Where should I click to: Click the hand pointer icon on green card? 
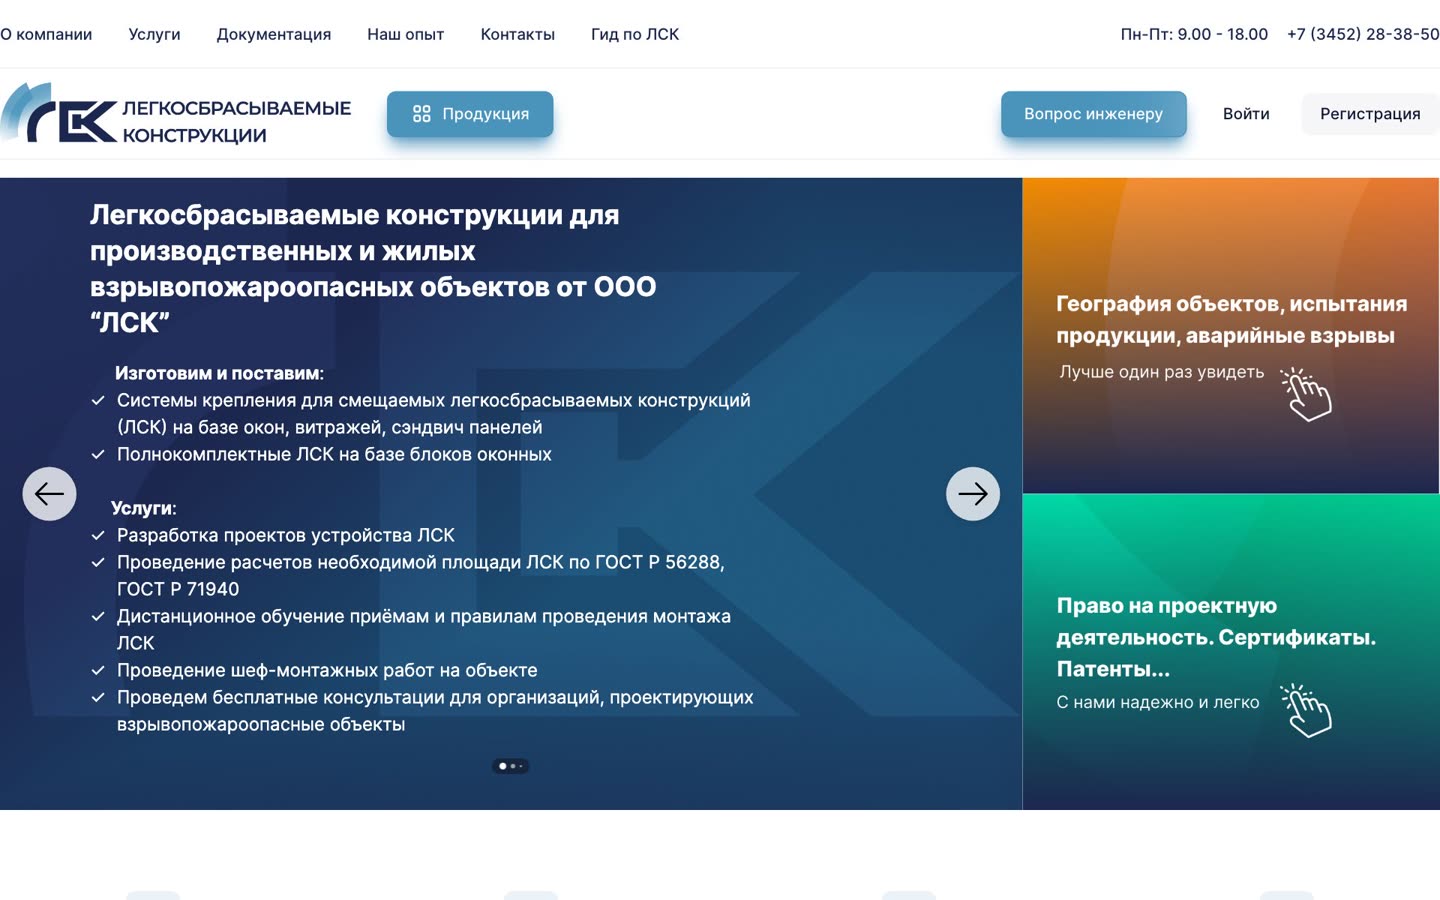tap(1307, 710)
